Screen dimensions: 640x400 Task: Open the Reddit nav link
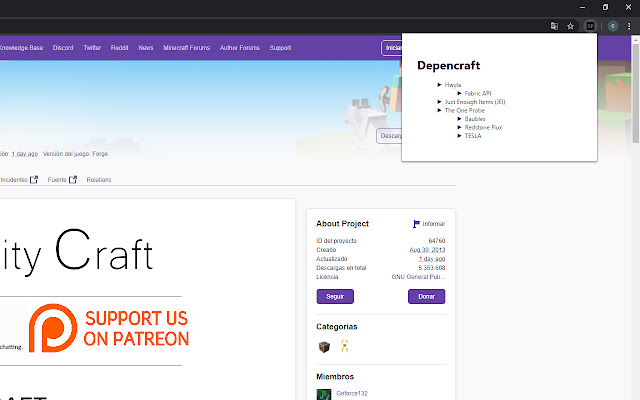click(119, 48)
